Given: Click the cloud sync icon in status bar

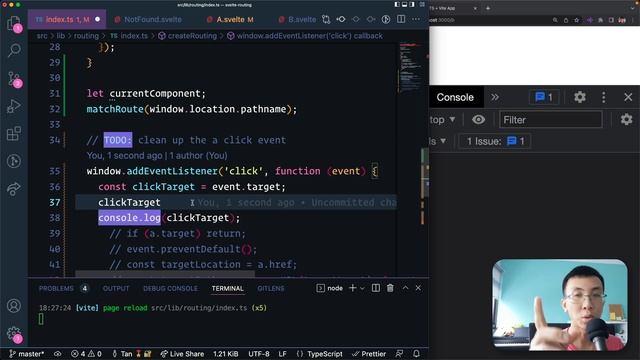Looking at the screenshot, I should (58, 354).
